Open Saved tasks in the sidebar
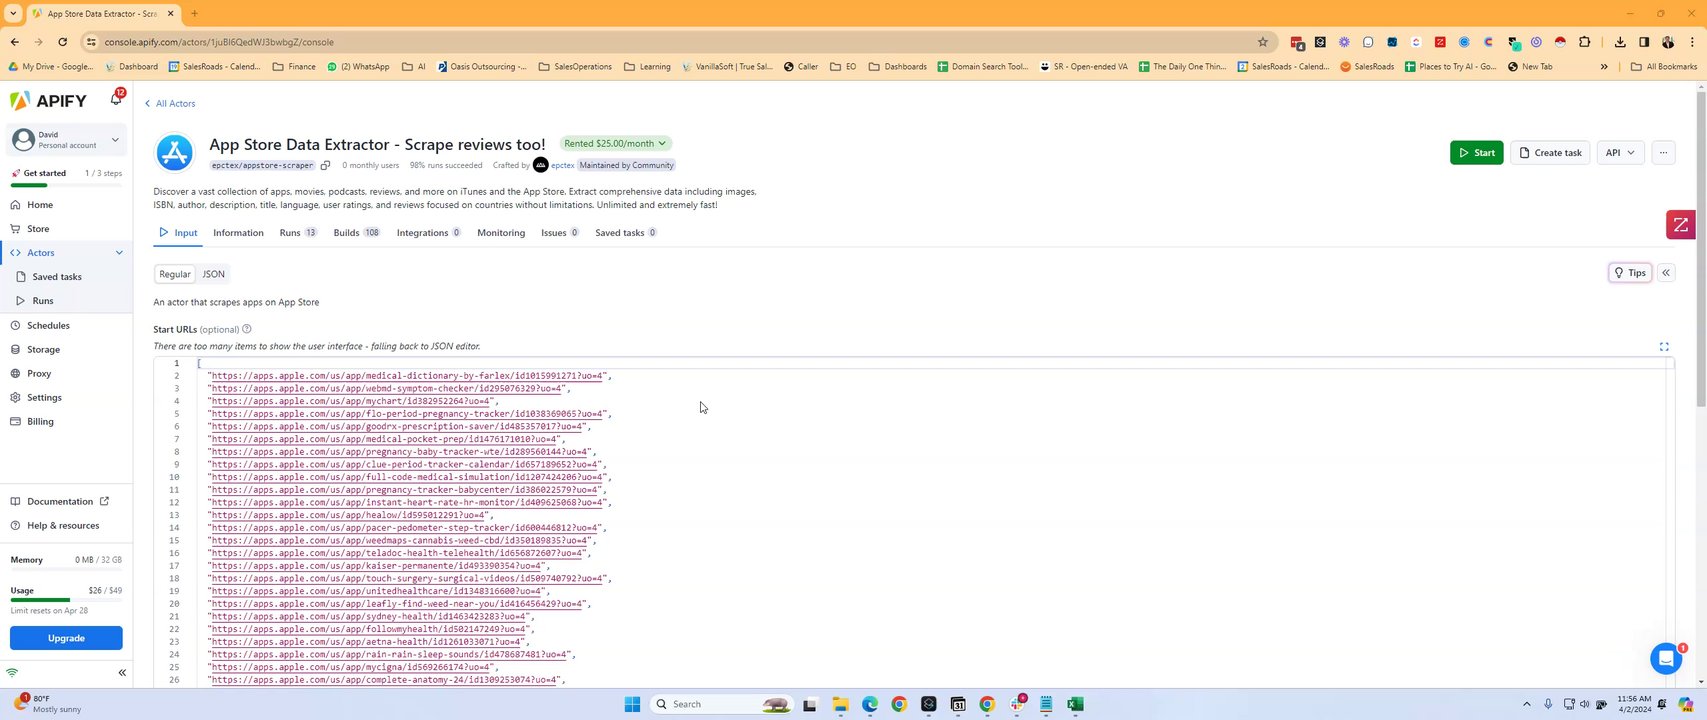The image size is (1707, 720). pyautogui.click(x=57, y=277)
